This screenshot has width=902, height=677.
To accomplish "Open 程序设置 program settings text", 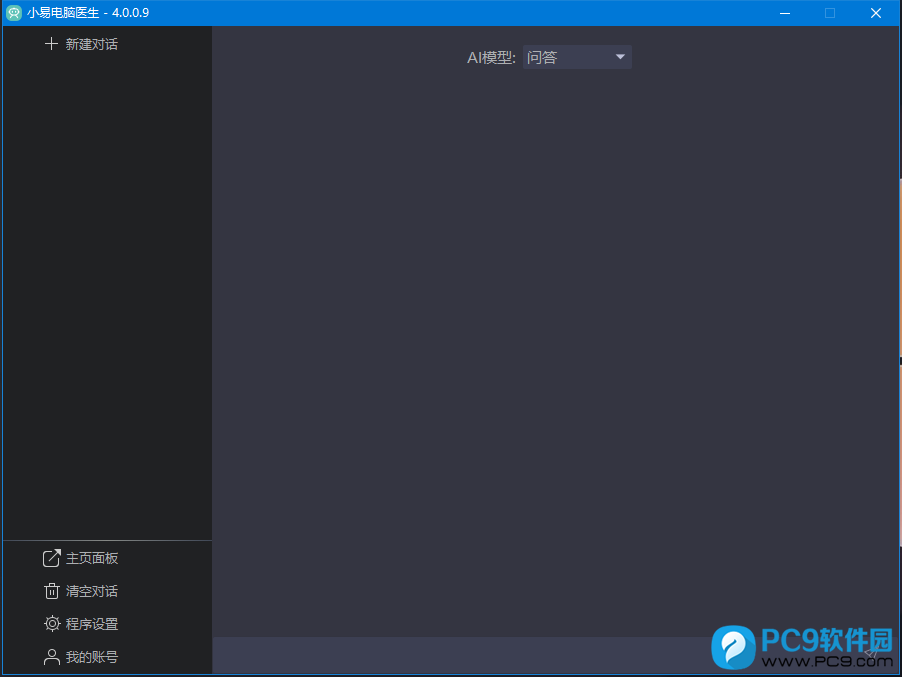I will pyautogui.click(x=92, y=624).
